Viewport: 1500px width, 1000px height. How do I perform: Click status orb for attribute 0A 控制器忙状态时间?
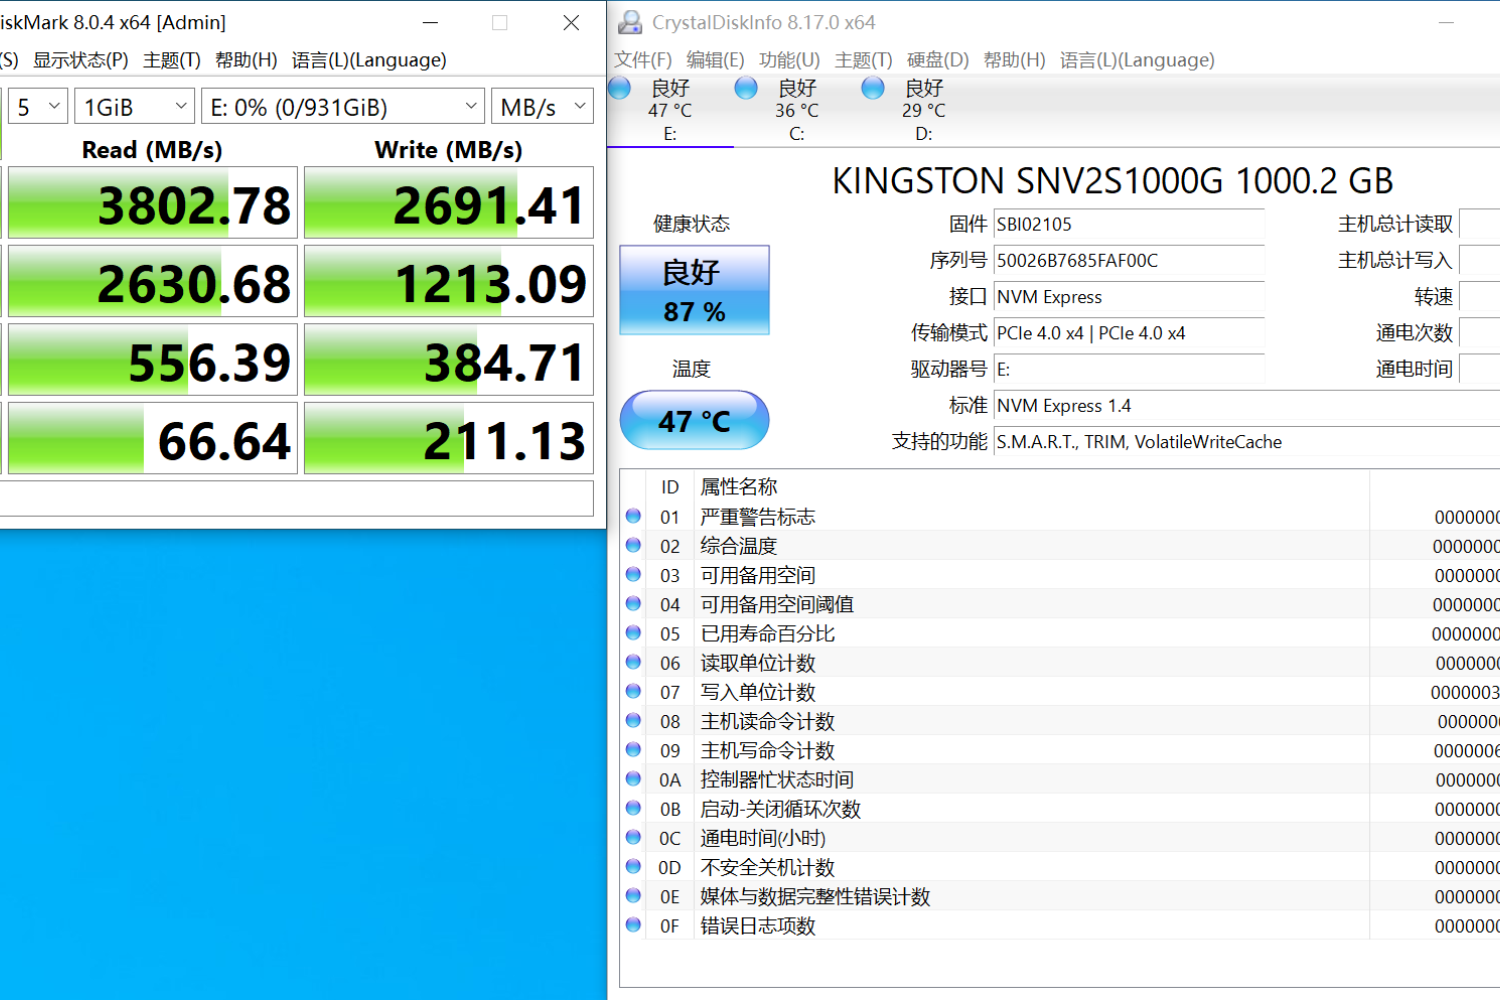pyautogui.click(x=633, y=778)
